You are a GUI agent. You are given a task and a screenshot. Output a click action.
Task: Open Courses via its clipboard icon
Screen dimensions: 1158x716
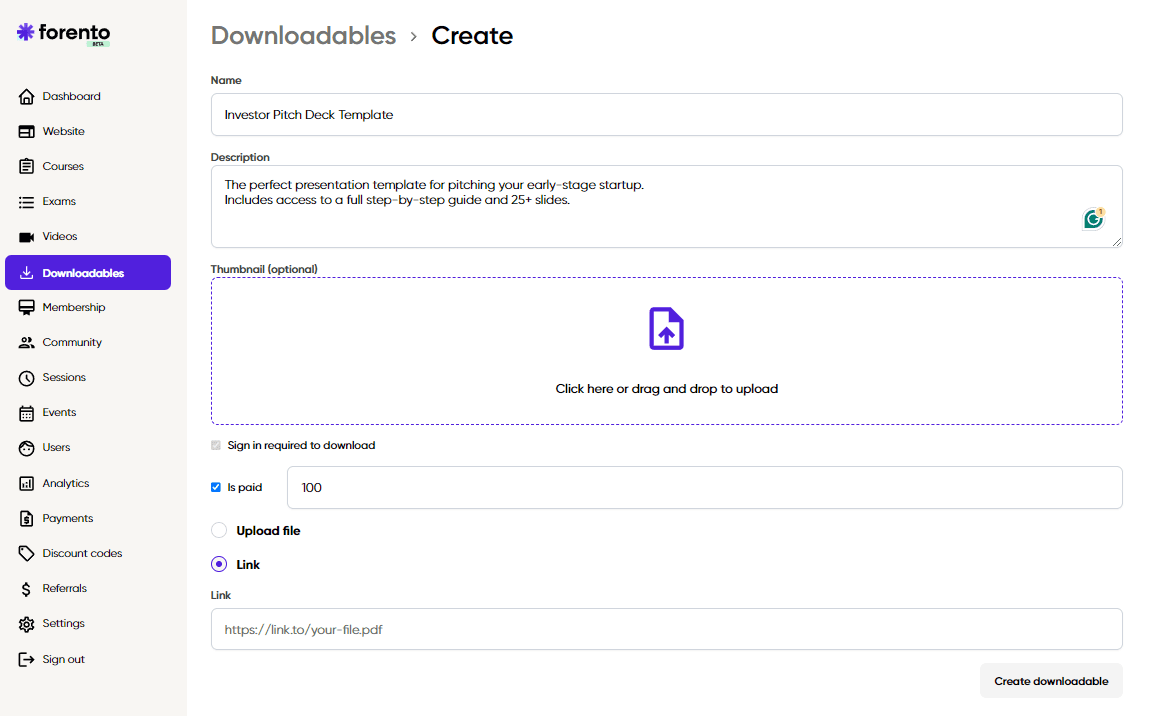coord(27,167)
